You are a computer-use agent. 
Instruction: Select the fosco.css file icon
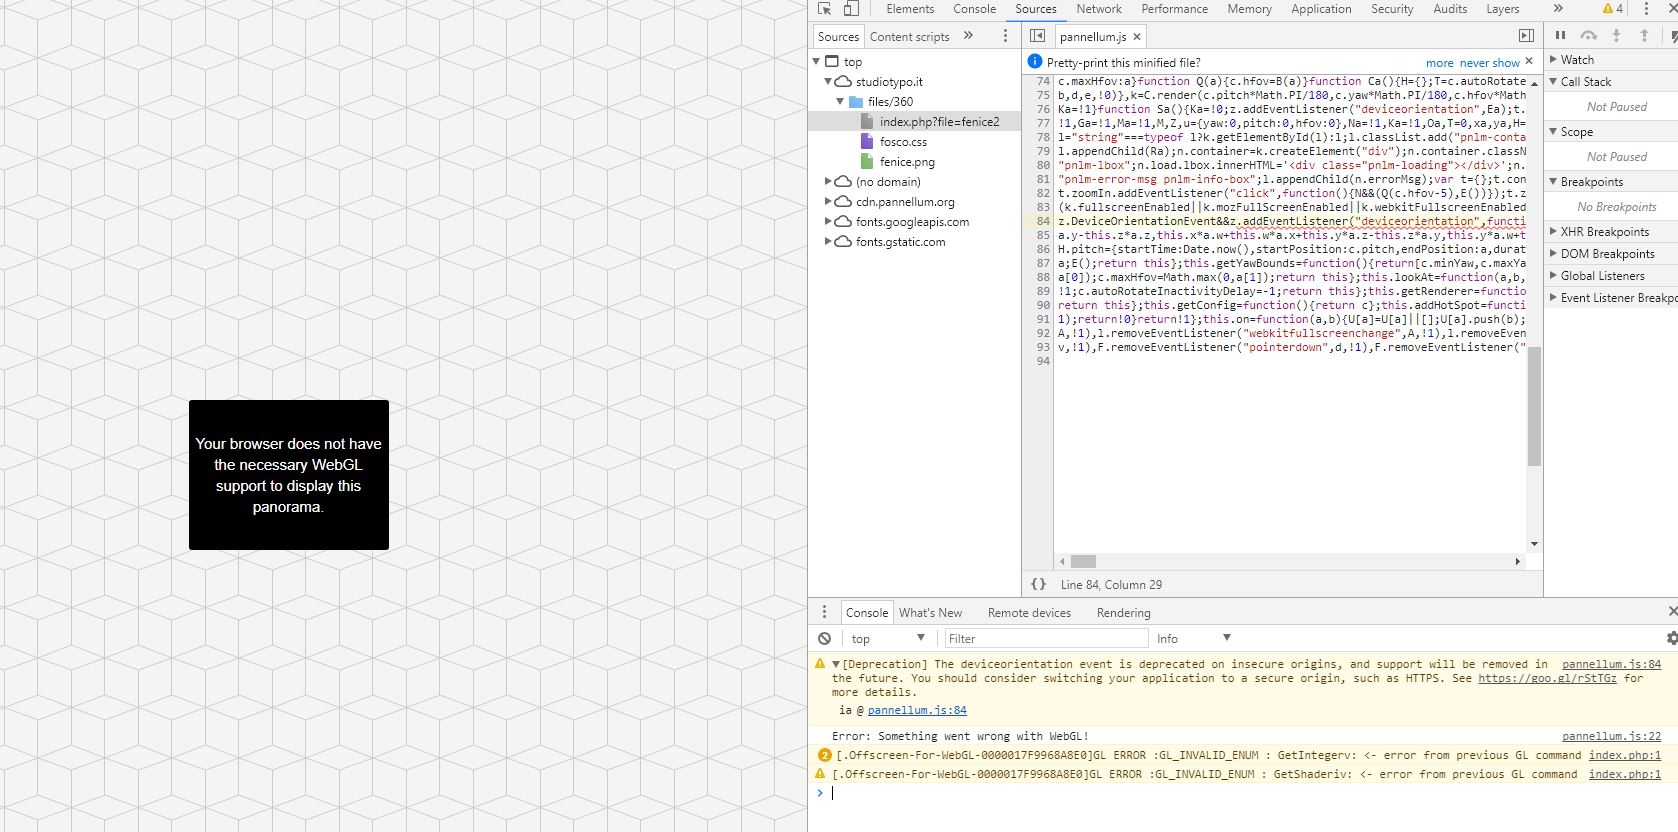(x=867, y=141)
